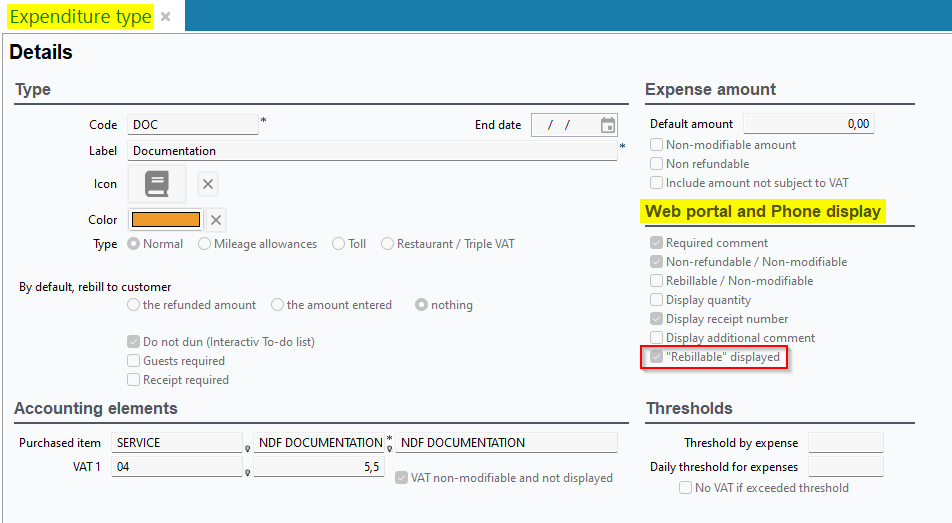Check the Non refundable option

(657, 164)
